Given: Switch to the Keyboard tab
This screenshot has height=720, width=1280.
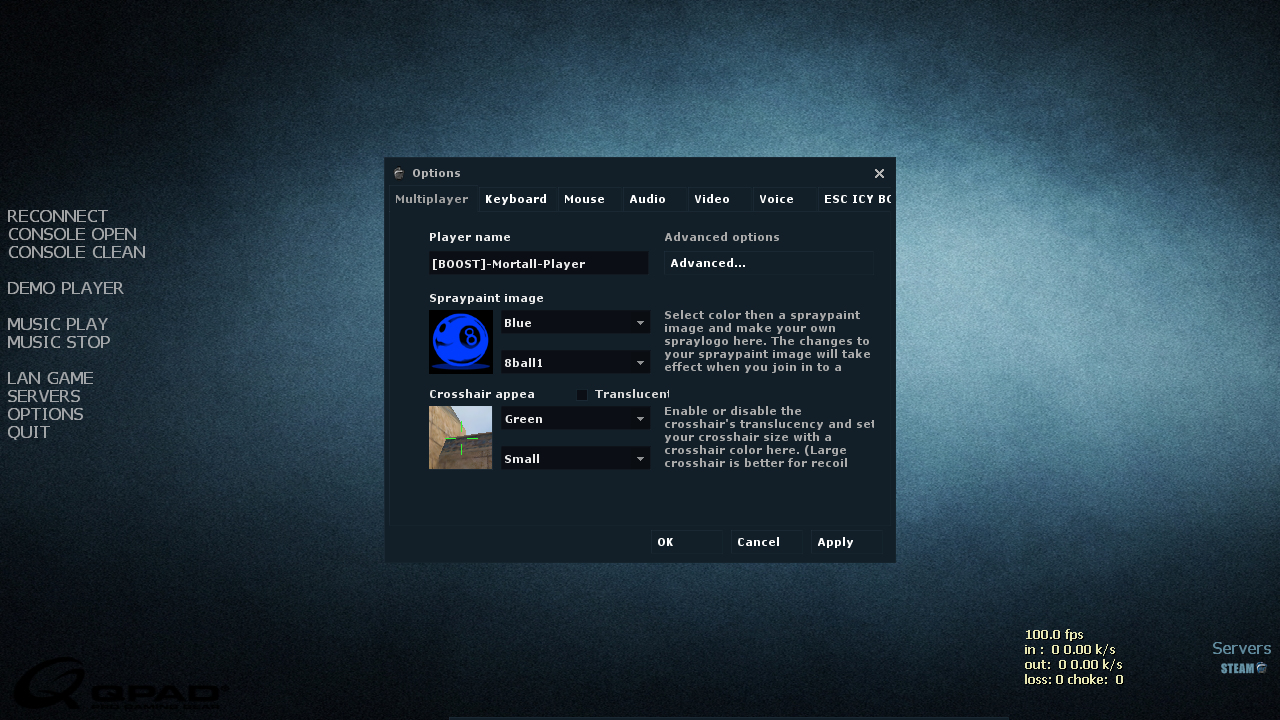Looking at the screenshot, I should tap(516, 199).
